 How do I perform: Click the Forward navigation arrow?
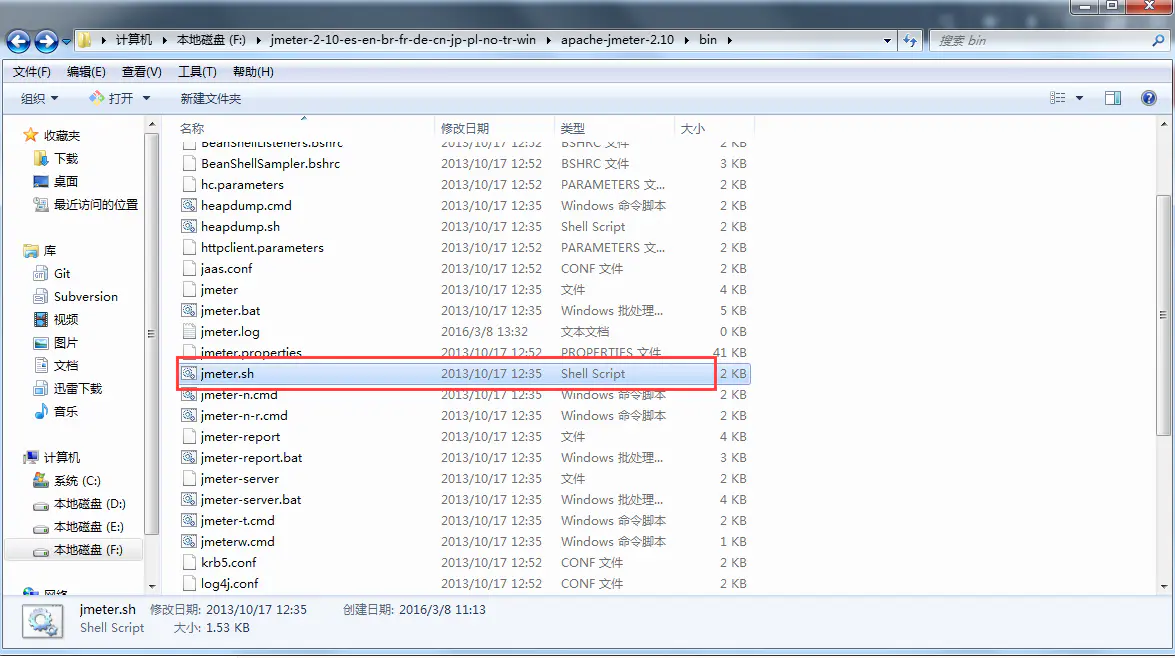pyautogui.click(x=46, y=41)
